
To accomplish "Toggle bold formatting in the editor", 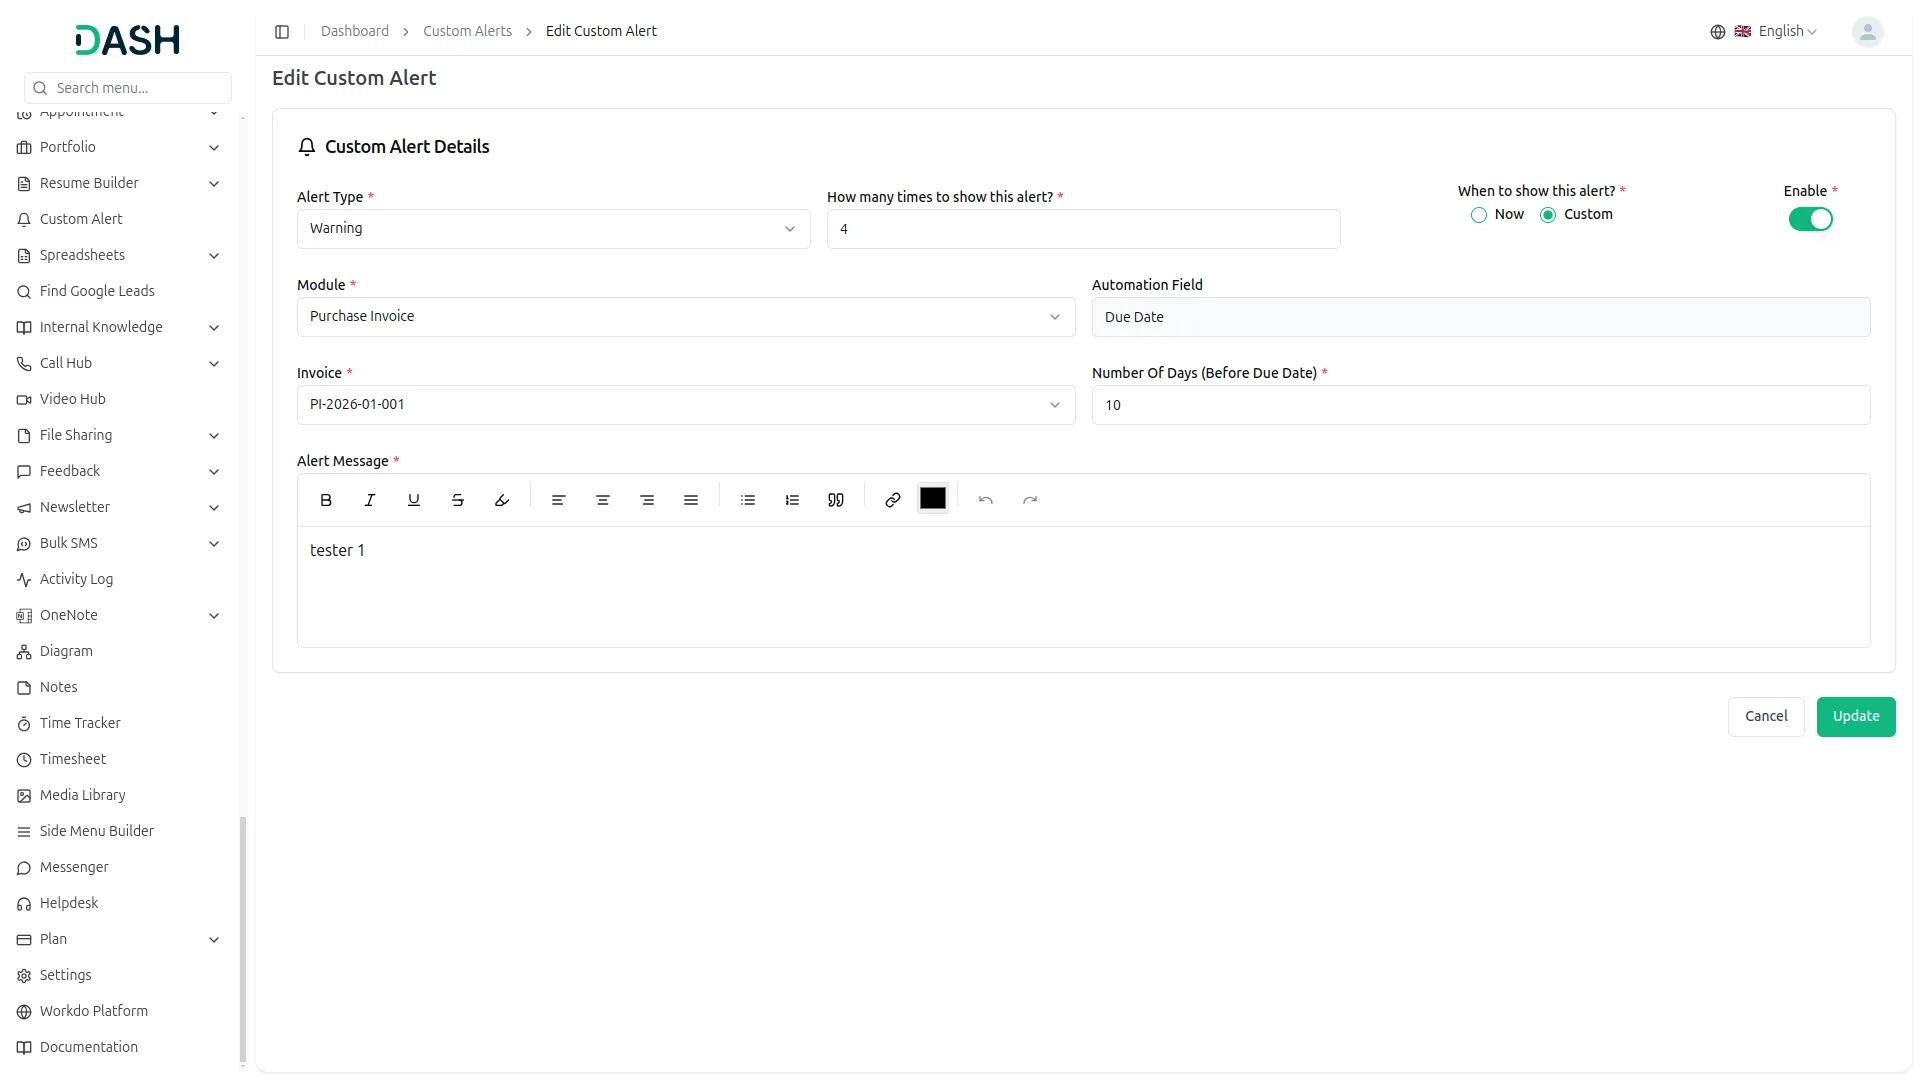I will click(326, 500).
